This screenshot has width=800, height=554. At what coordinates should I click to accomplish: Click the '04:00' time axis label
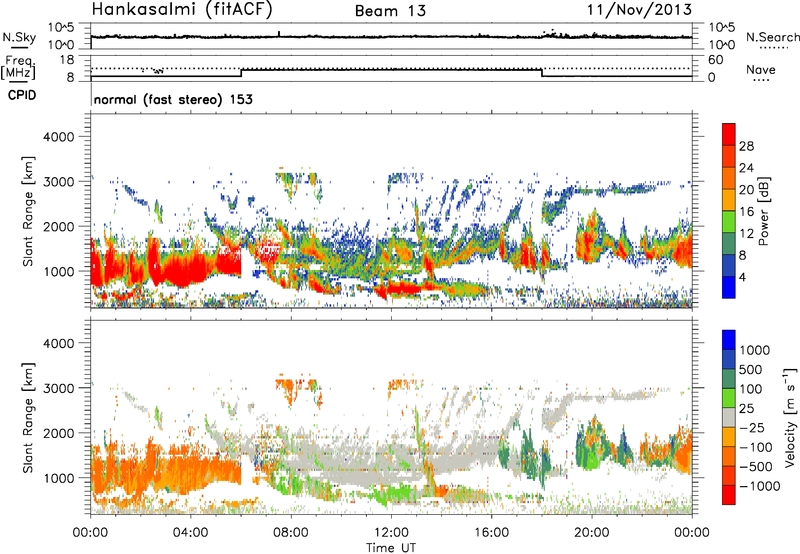[x=191, y=533]
